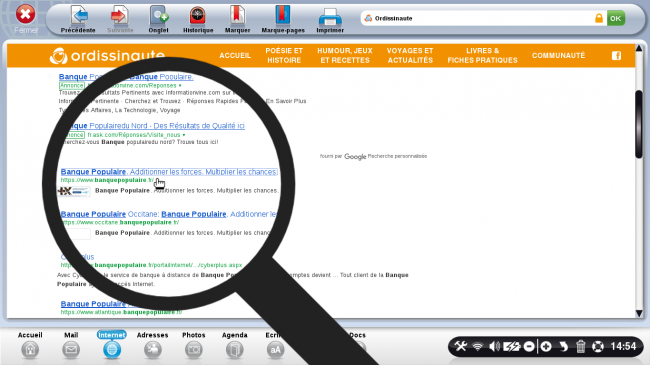Open Banque Populaire Occitane search result

pos(168,214)
